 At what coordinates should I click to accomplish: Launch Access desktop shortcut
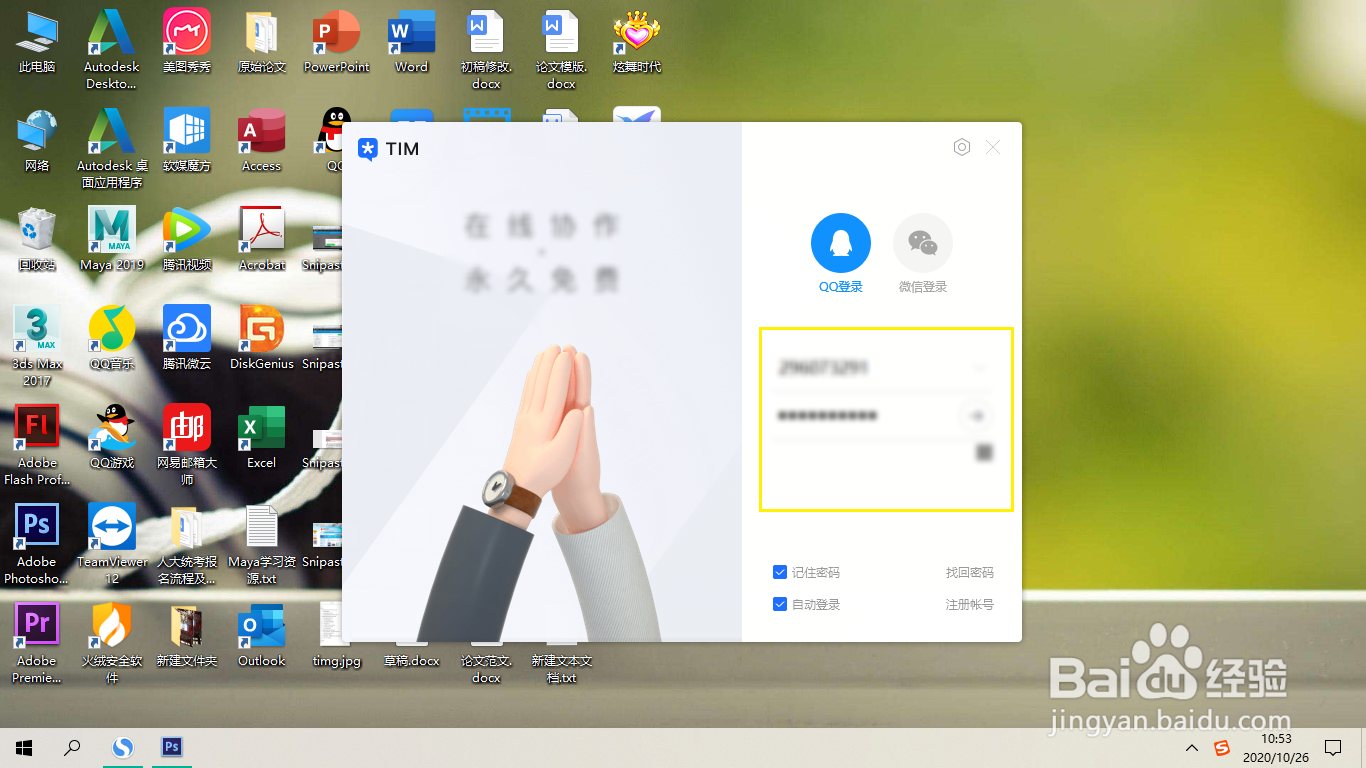pyautogui.click(x=262, y=141)
